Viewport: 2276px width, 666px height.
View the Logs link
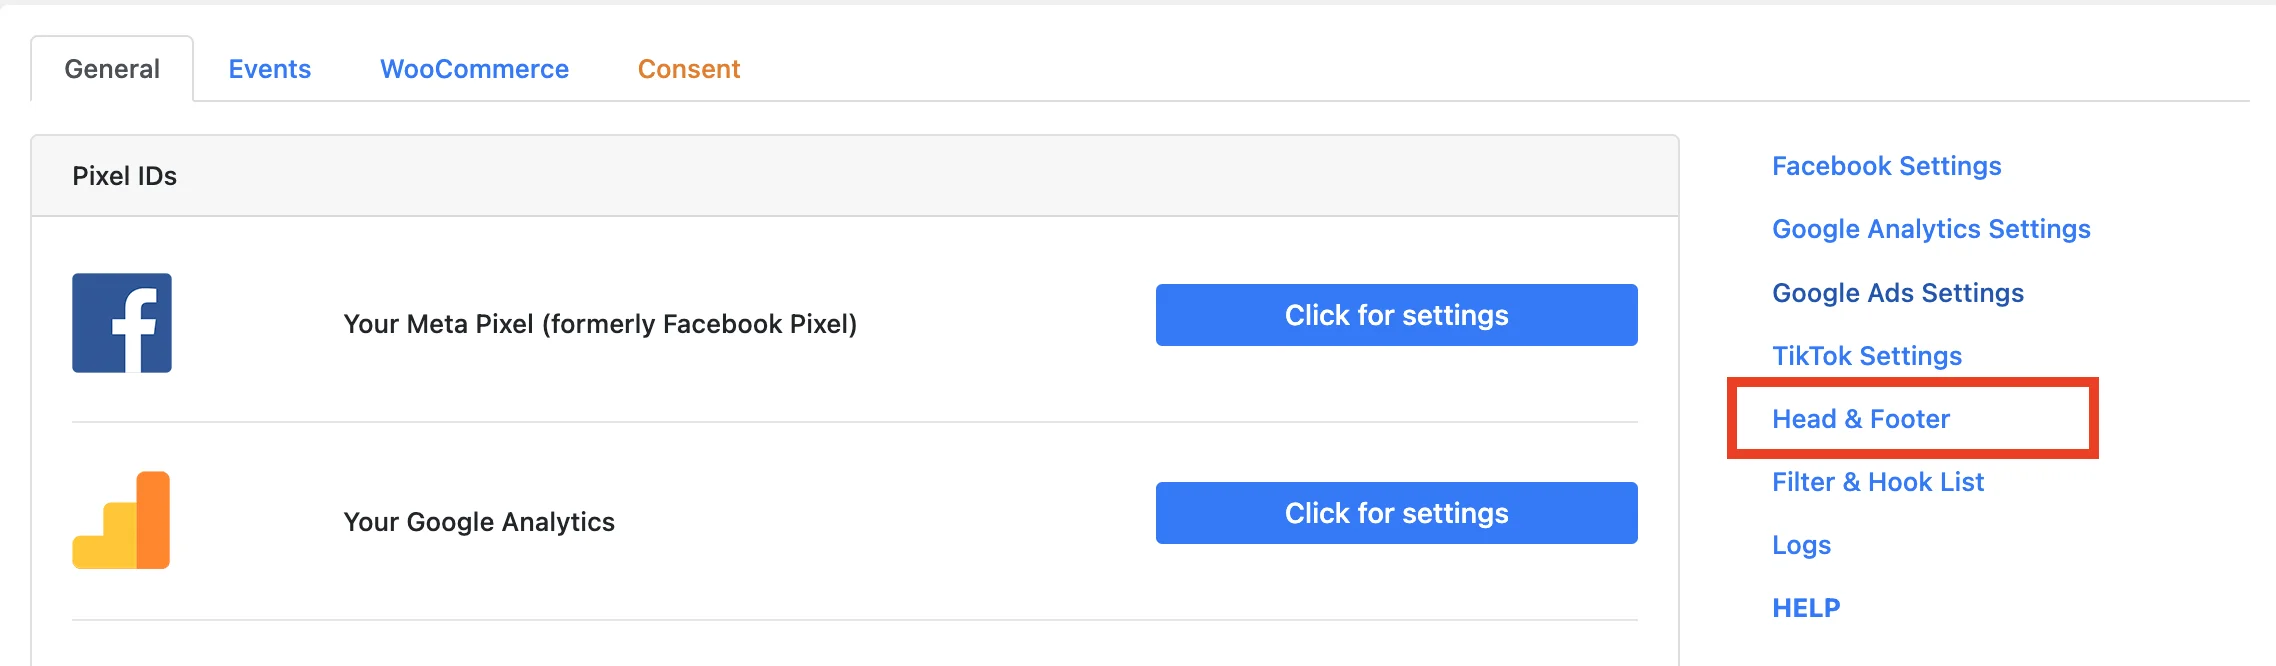pos(1802,545)
